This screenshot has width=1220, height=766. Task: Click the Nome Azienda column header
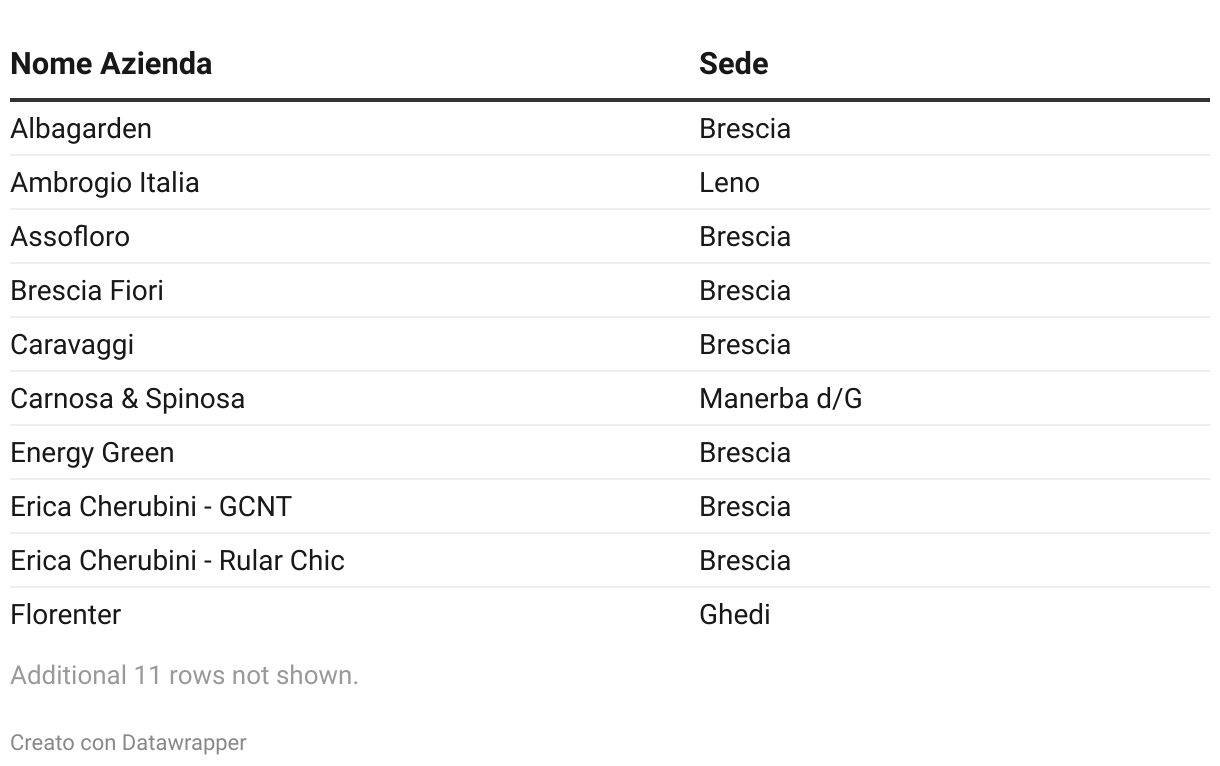point(111,64)
